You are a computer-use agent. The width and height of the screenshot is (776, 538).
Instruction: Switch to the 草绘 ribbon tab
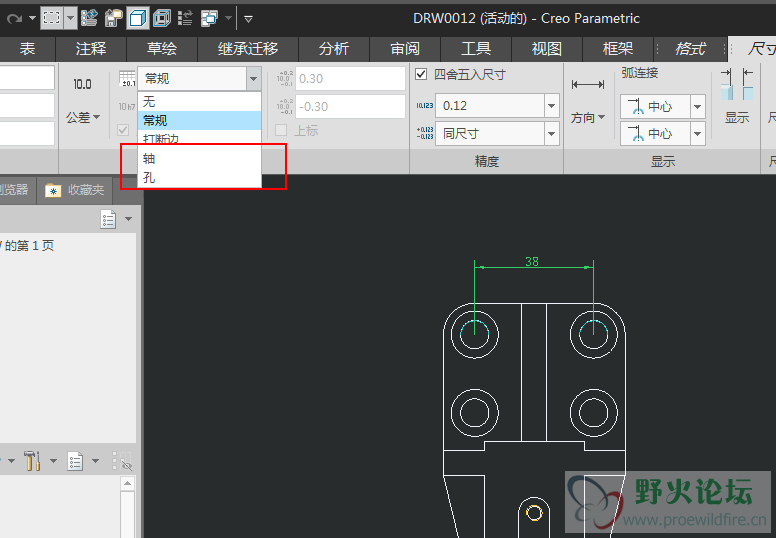[162, 49]
